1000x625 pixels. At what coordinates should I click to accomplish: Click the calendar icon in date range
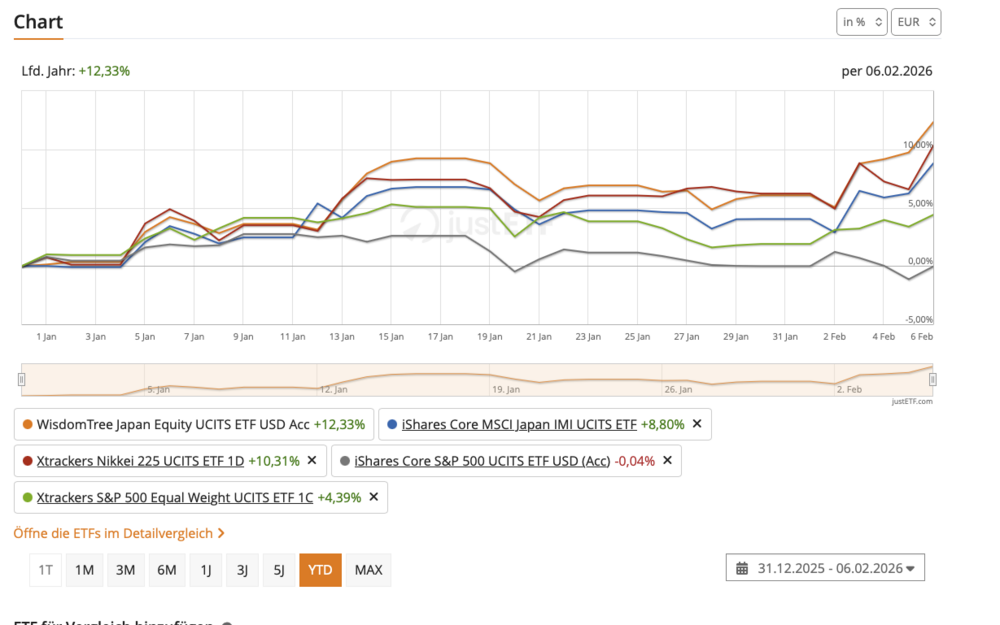[x=742, y=569]
